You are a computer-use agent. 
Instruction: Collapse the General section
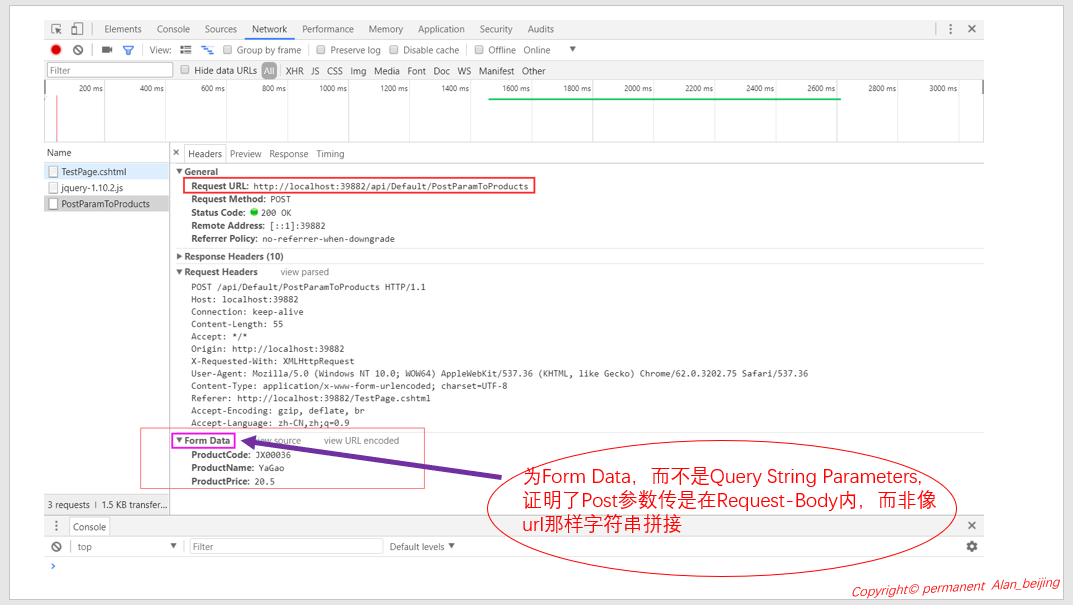point(180,171)
